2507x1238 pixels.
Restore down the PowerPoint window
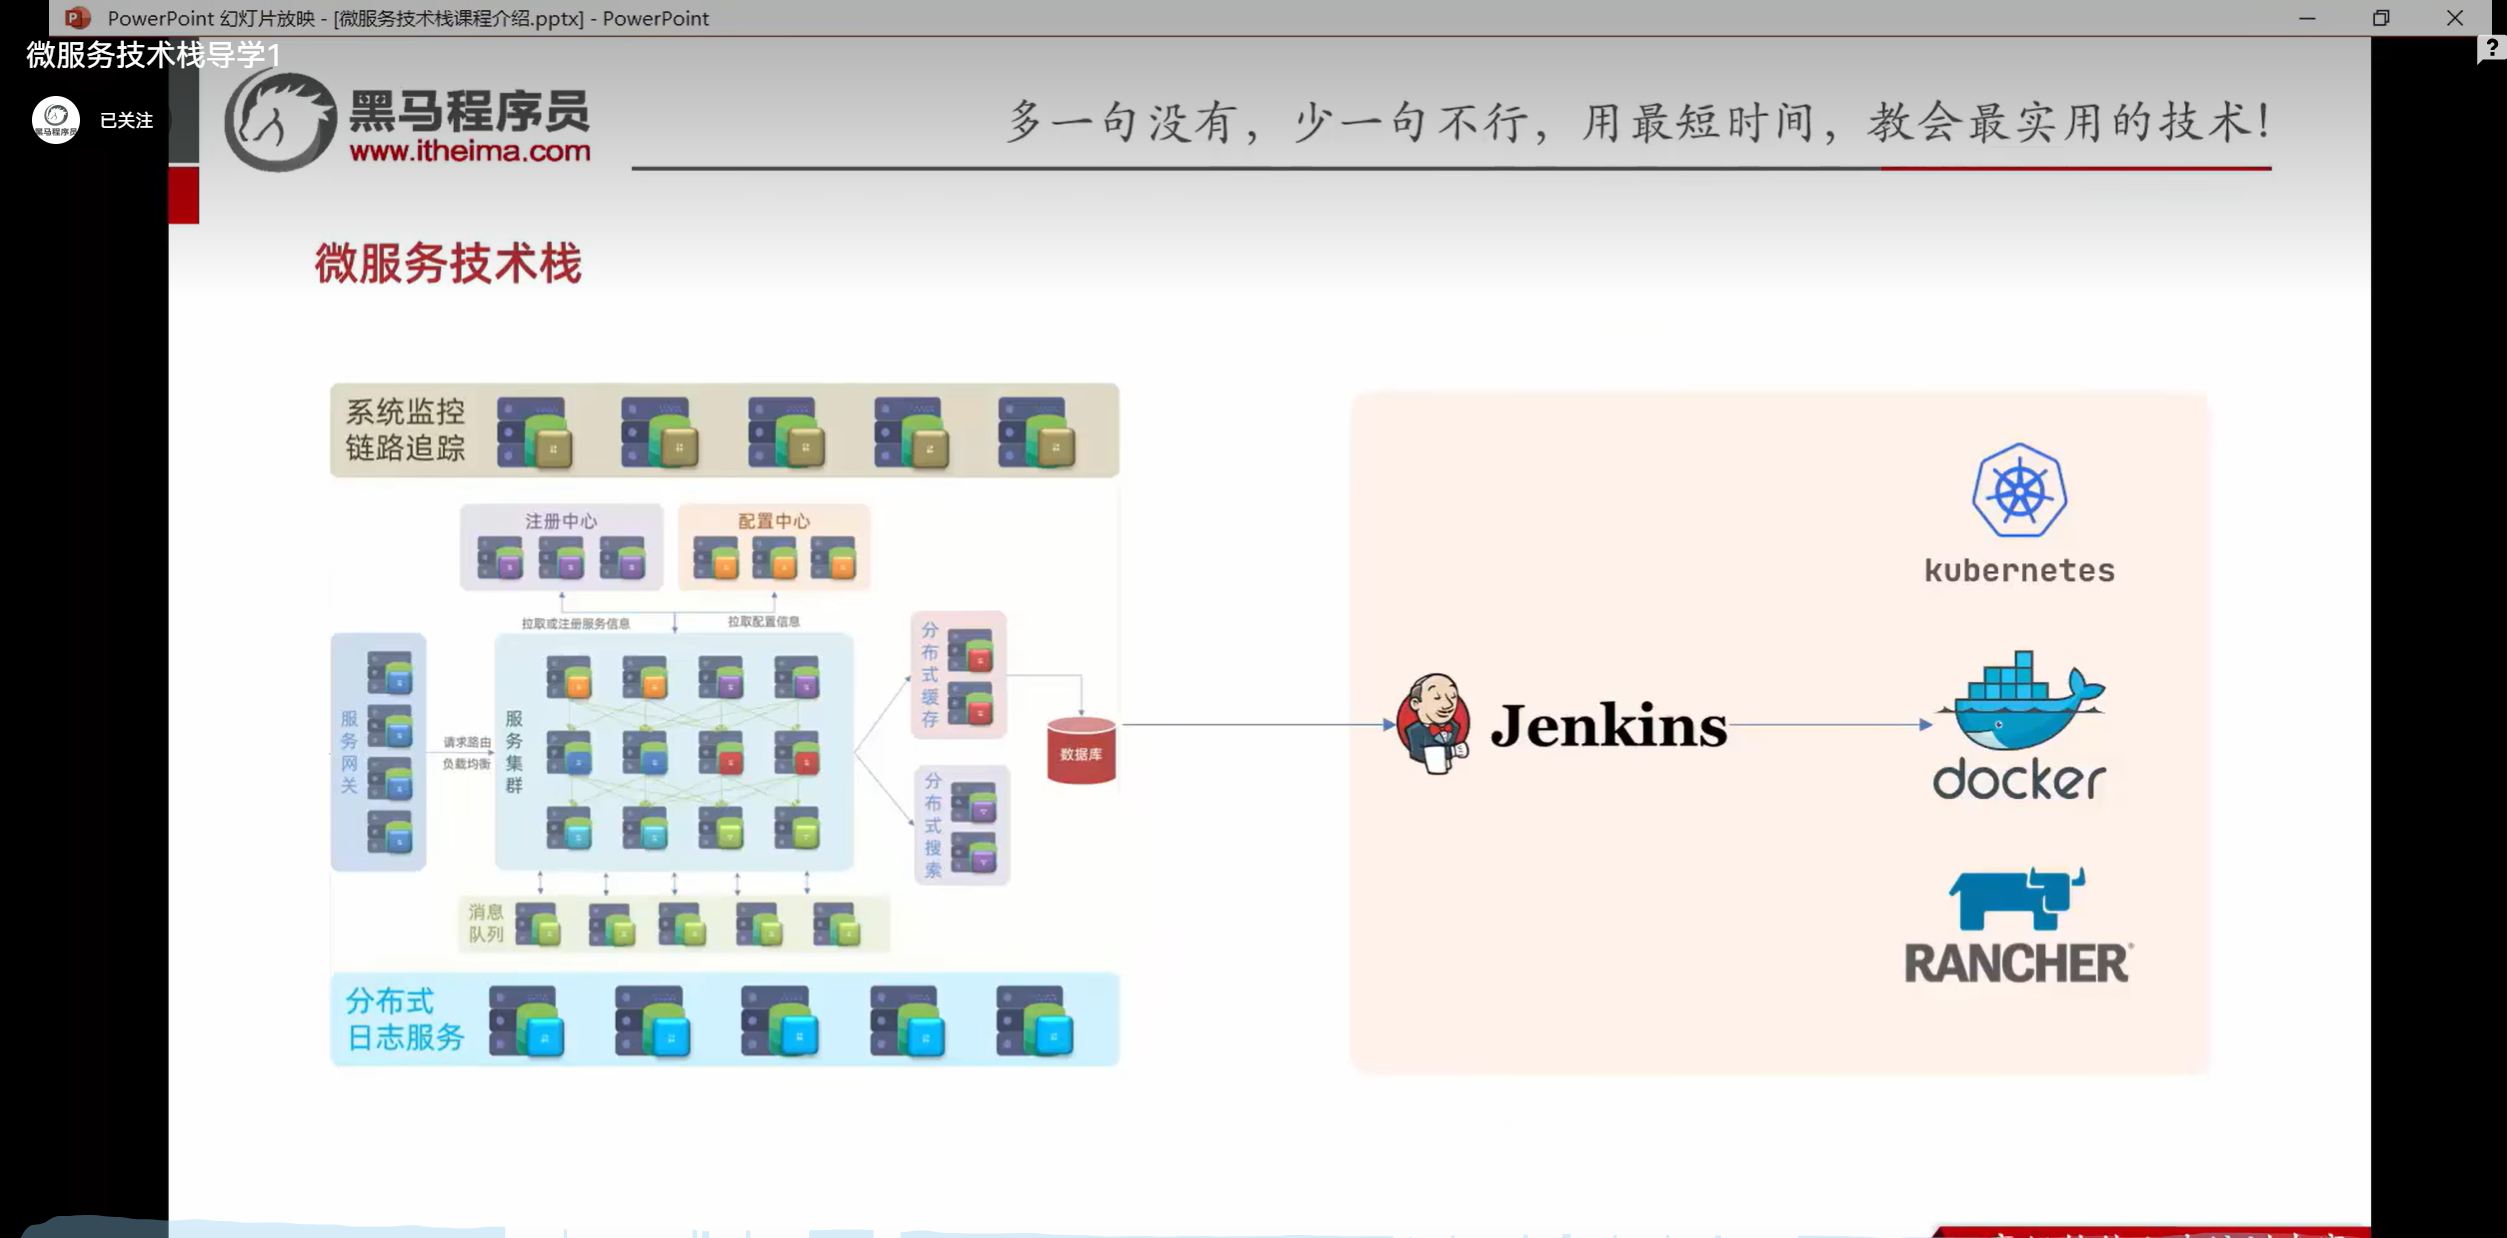pos(2380,18)
